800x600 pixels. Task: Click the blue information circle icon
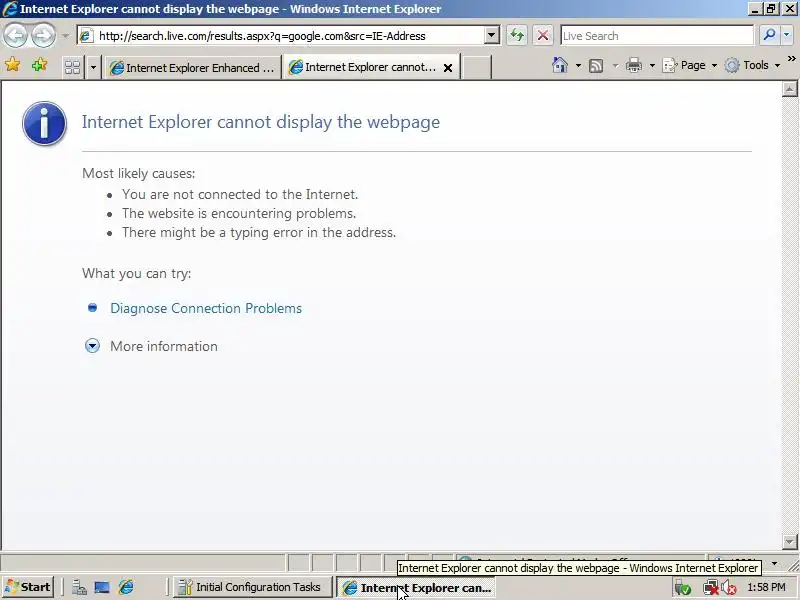click(44, 123)
